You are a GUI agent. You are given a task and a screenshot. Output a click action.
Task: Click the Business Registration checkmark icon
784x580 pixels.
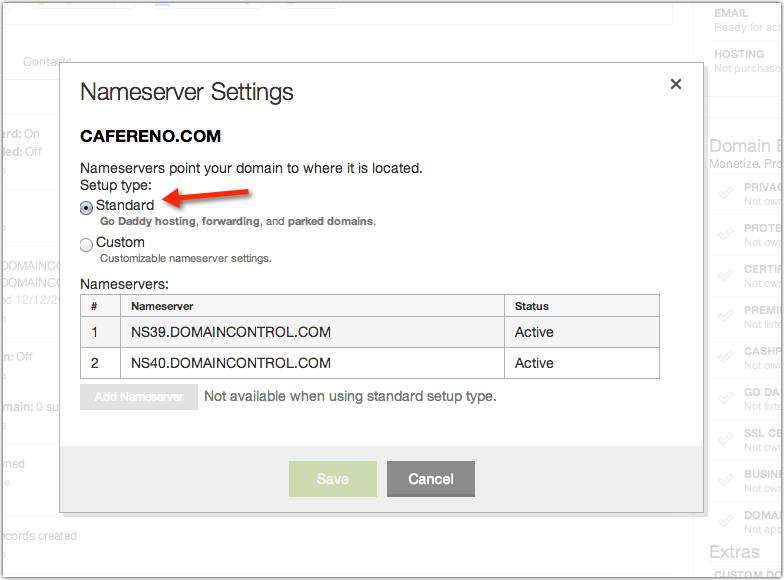(x=725, y=481)
